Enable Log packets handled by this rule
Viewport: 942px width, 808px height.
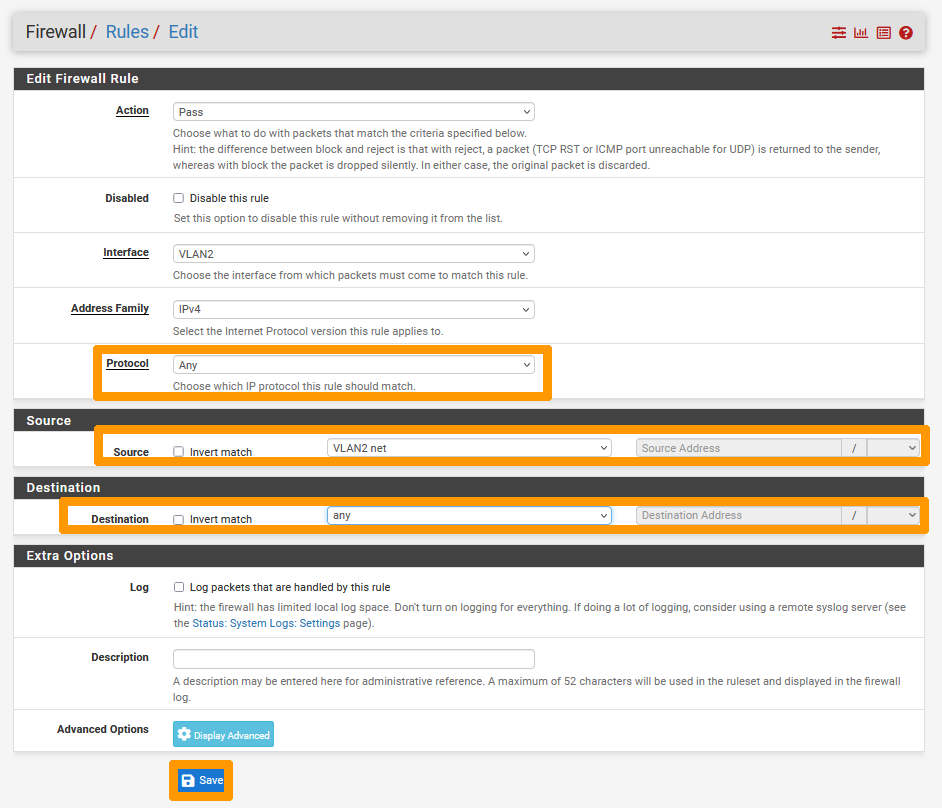[x=179, y=587]
